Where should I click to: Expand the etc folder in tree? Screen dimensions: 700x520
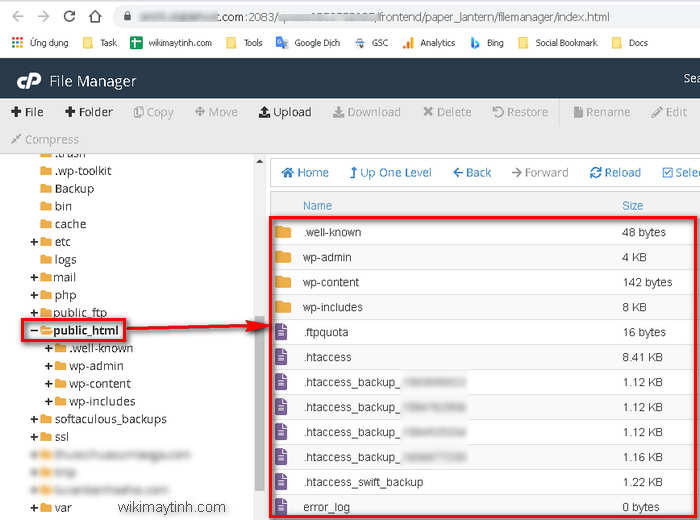[x=34, y=242]
